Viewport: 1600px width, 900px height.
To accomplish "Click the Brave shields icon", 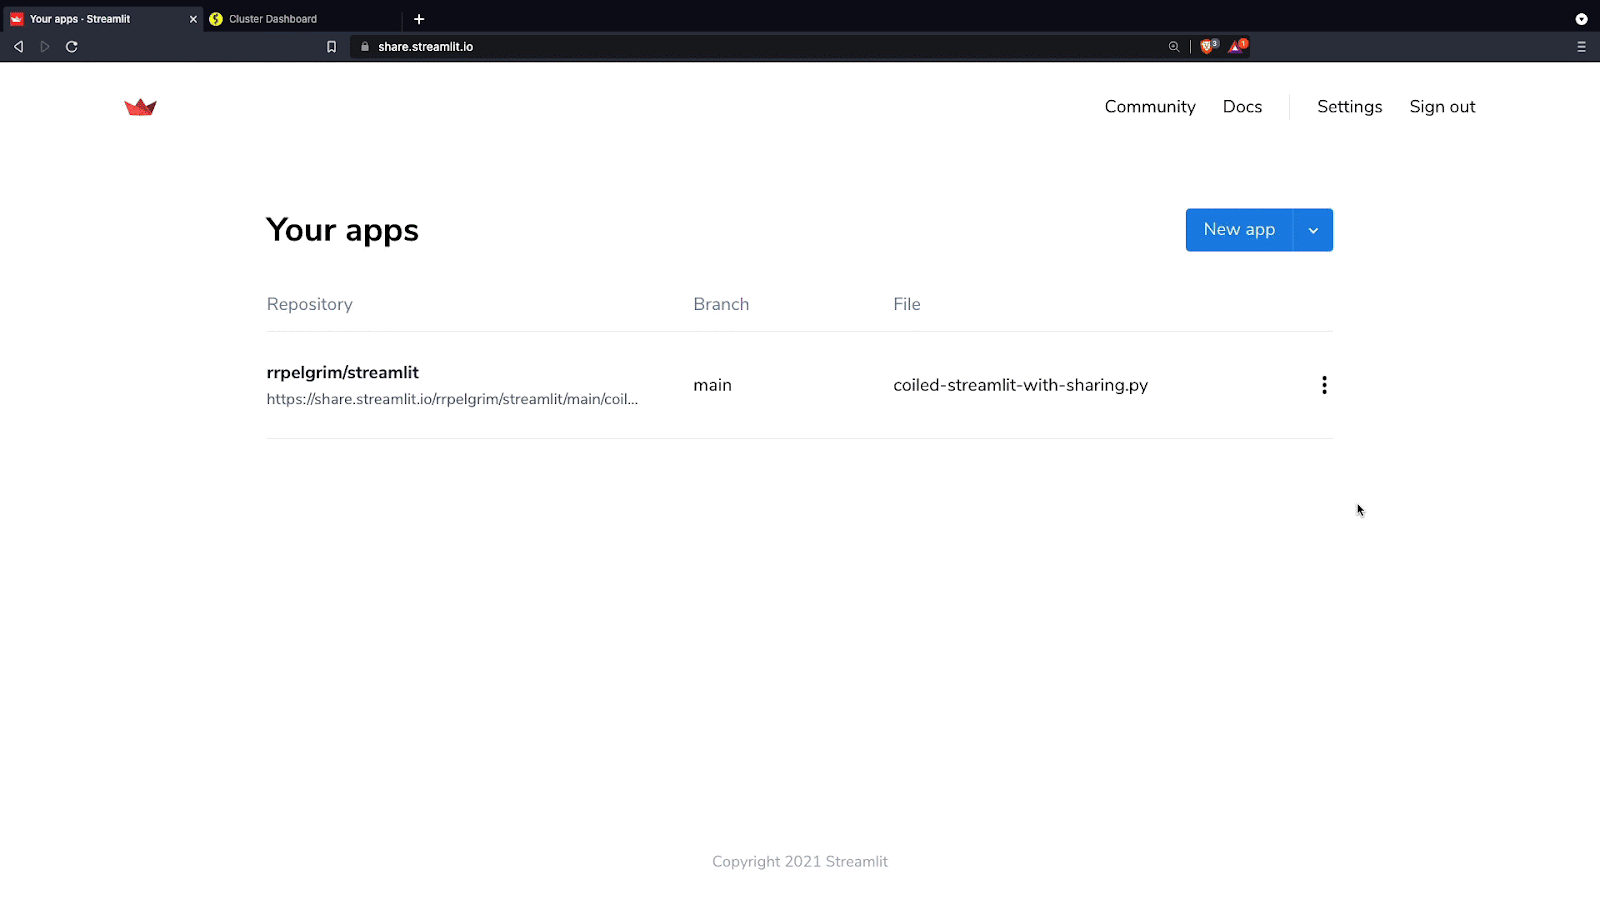I will 1208,46.
